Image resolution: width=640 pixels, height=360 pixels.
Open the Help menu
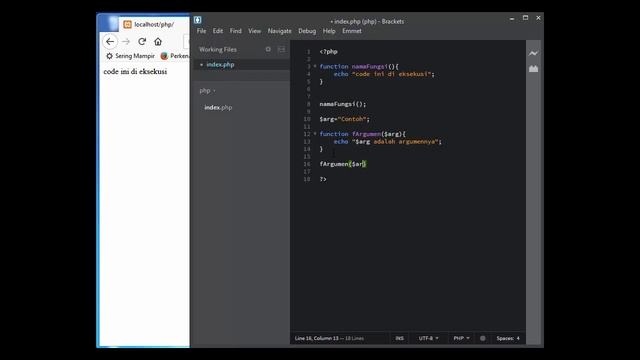click(329, 31)
